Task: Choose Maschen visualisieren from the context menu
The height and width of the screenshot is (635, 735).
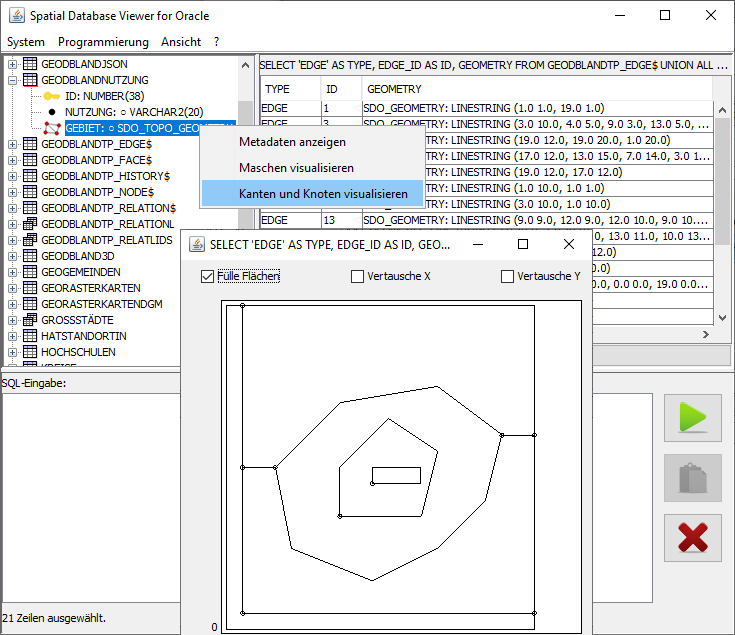Action: tap(313, 168)
